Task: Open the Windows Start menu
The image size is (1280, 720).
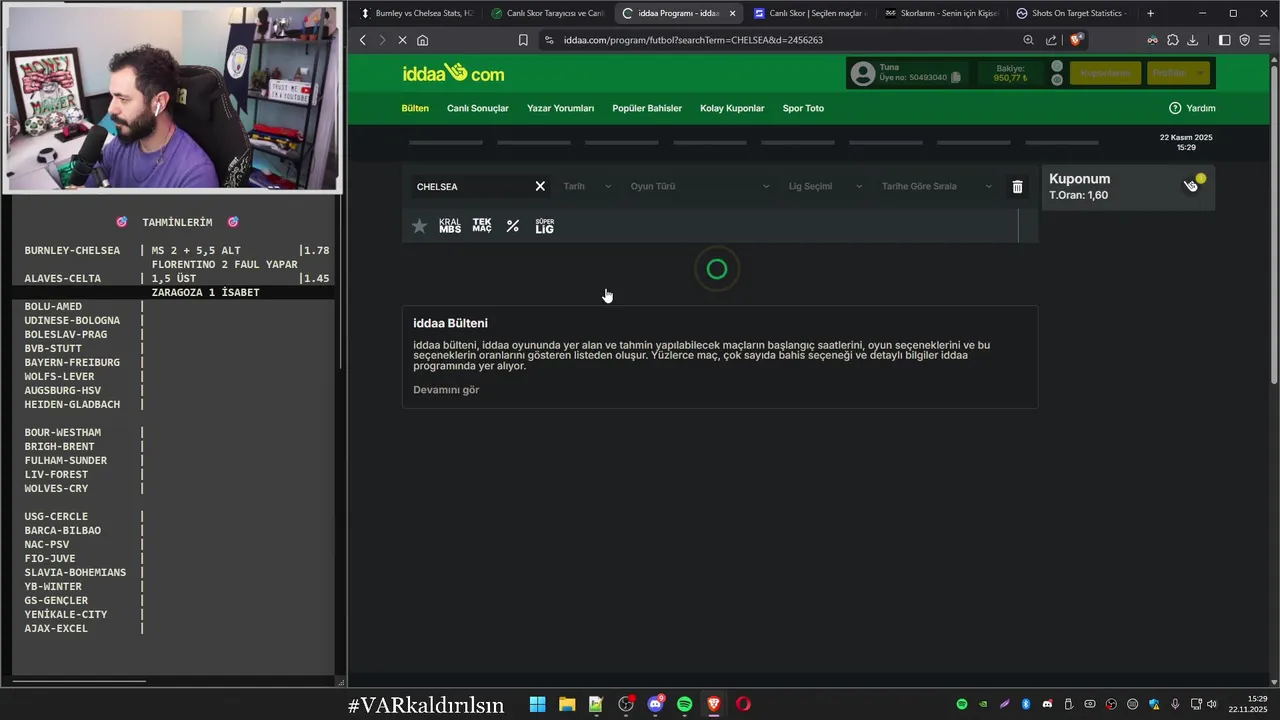Action: (x=537, y=704)
